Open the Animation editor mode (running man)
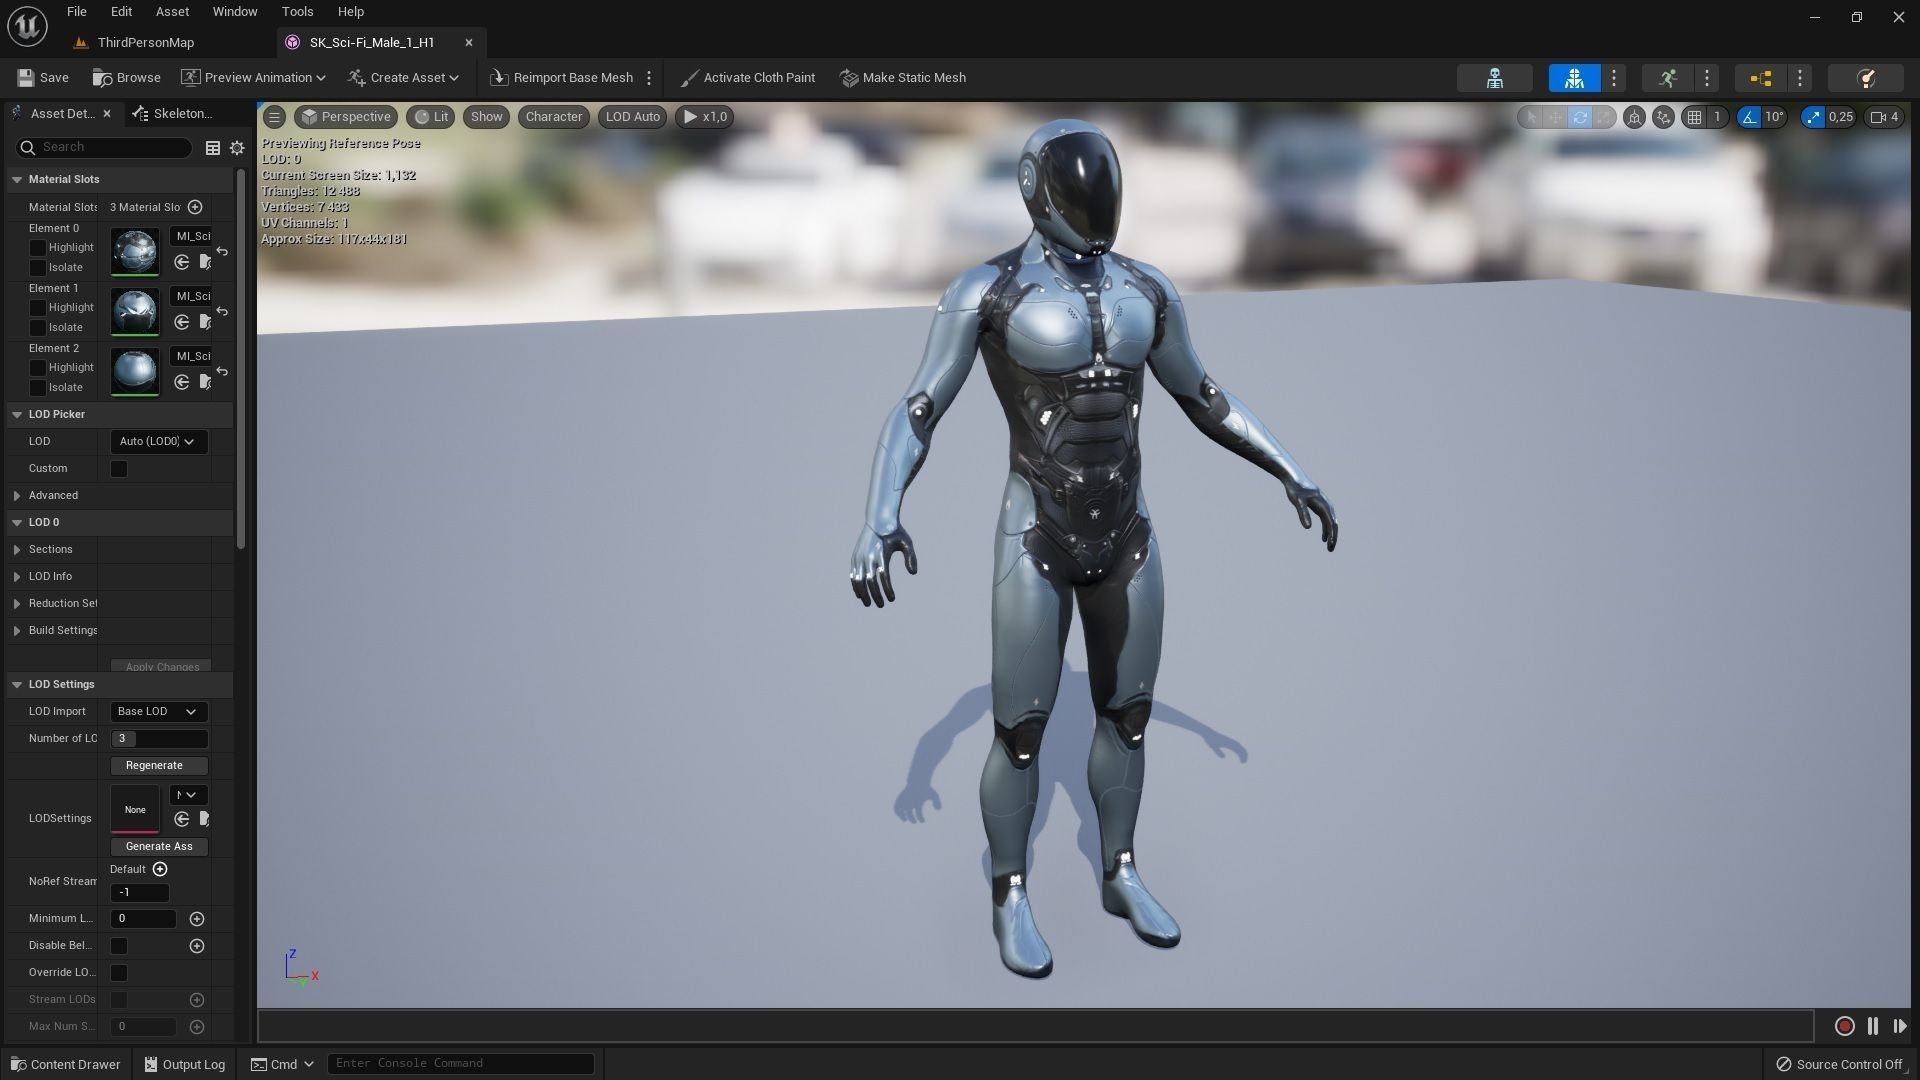This screenshot has width=1920, height=1080. pos(1667,78)
